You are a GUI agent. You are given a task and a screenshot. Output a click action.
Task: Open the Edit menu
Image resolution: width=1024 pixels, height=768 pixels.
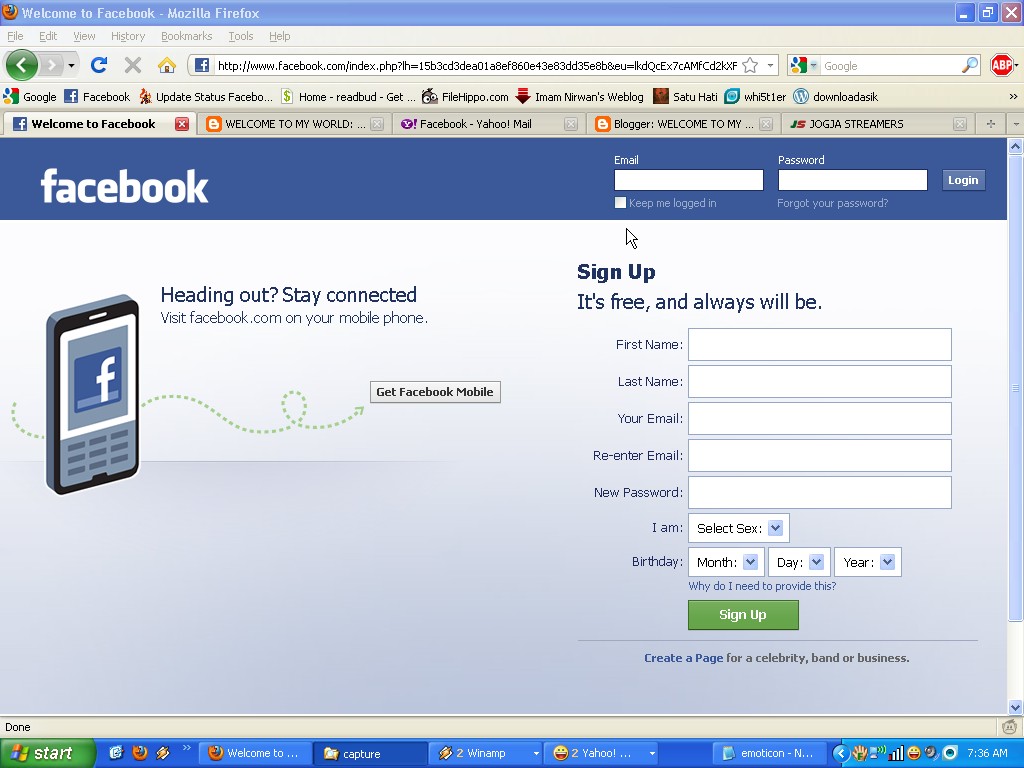(x=48, y=36)
